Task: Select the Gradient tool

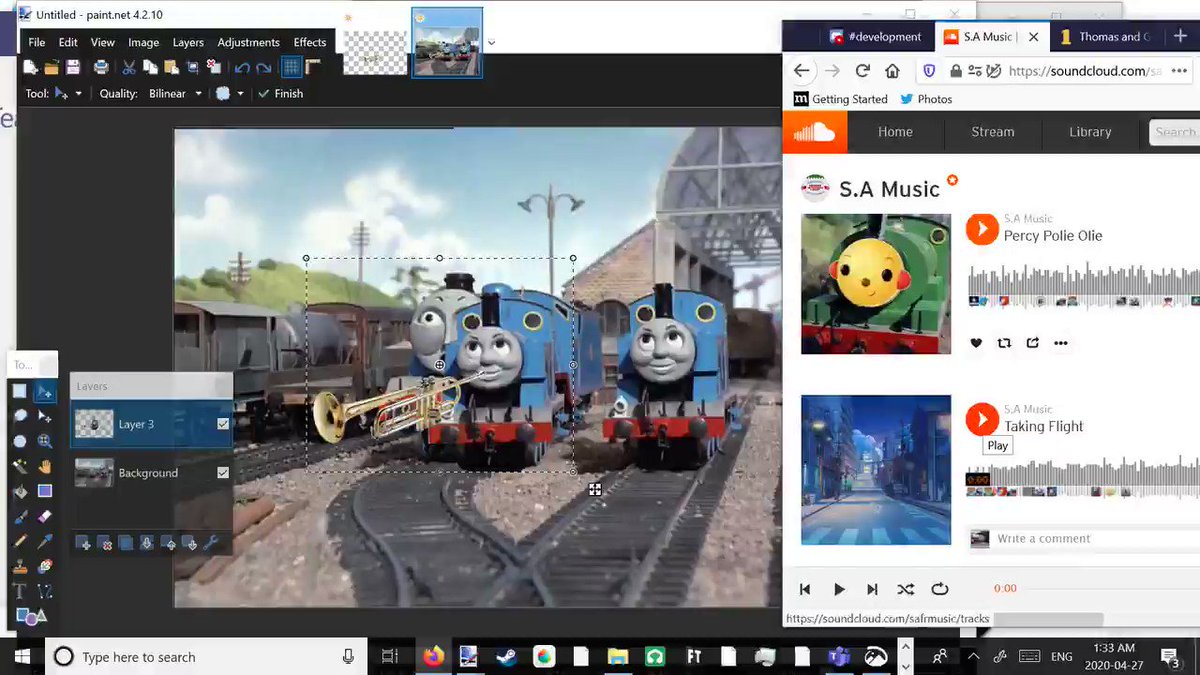Action: point(45,491)
